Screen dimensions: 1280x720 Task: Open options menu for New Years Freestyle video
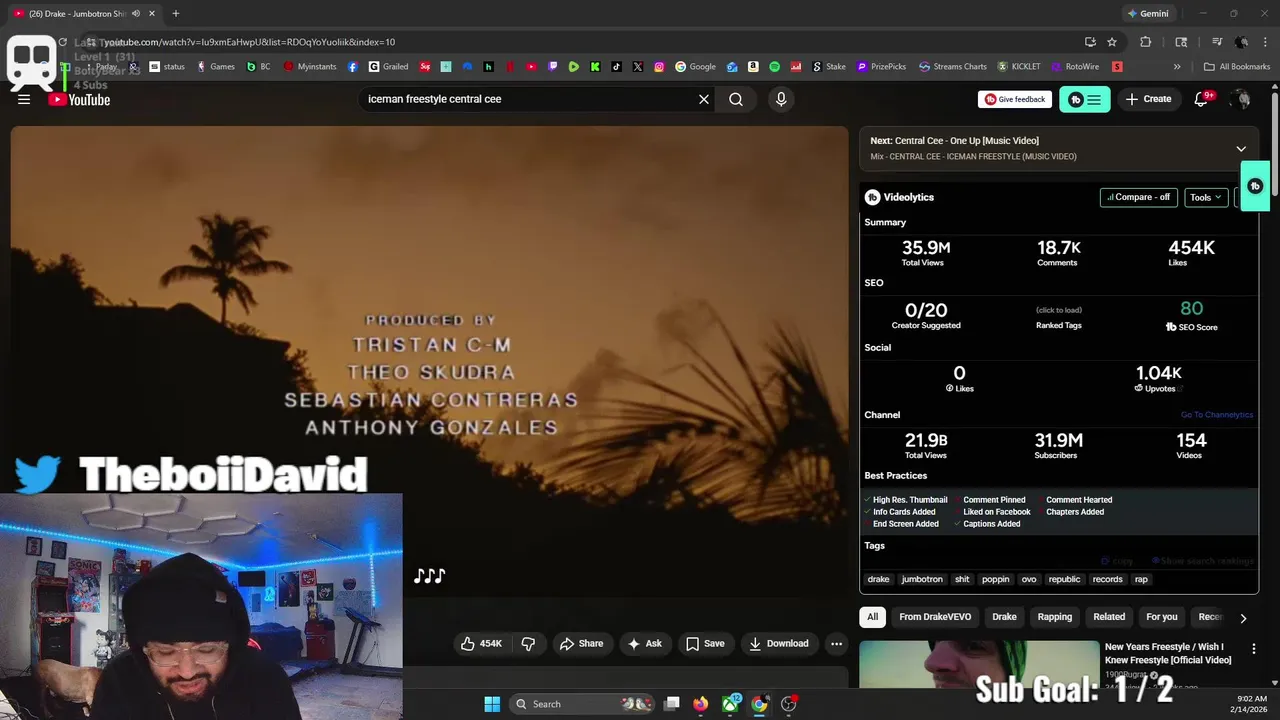click(x=1254, y=649)
